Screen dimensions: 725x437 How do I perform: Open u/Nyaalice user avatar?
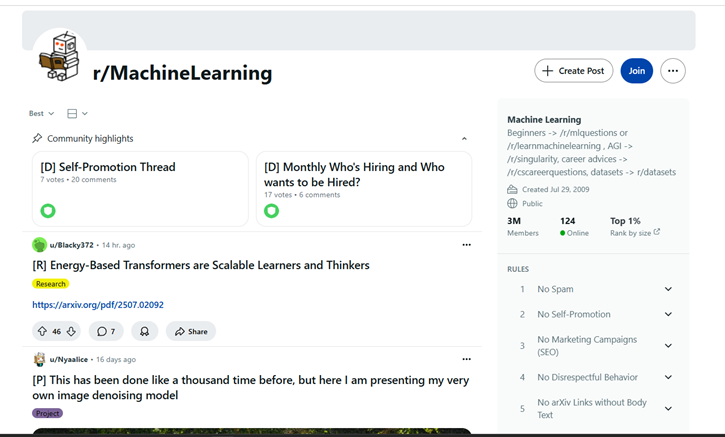click(39, 359)
